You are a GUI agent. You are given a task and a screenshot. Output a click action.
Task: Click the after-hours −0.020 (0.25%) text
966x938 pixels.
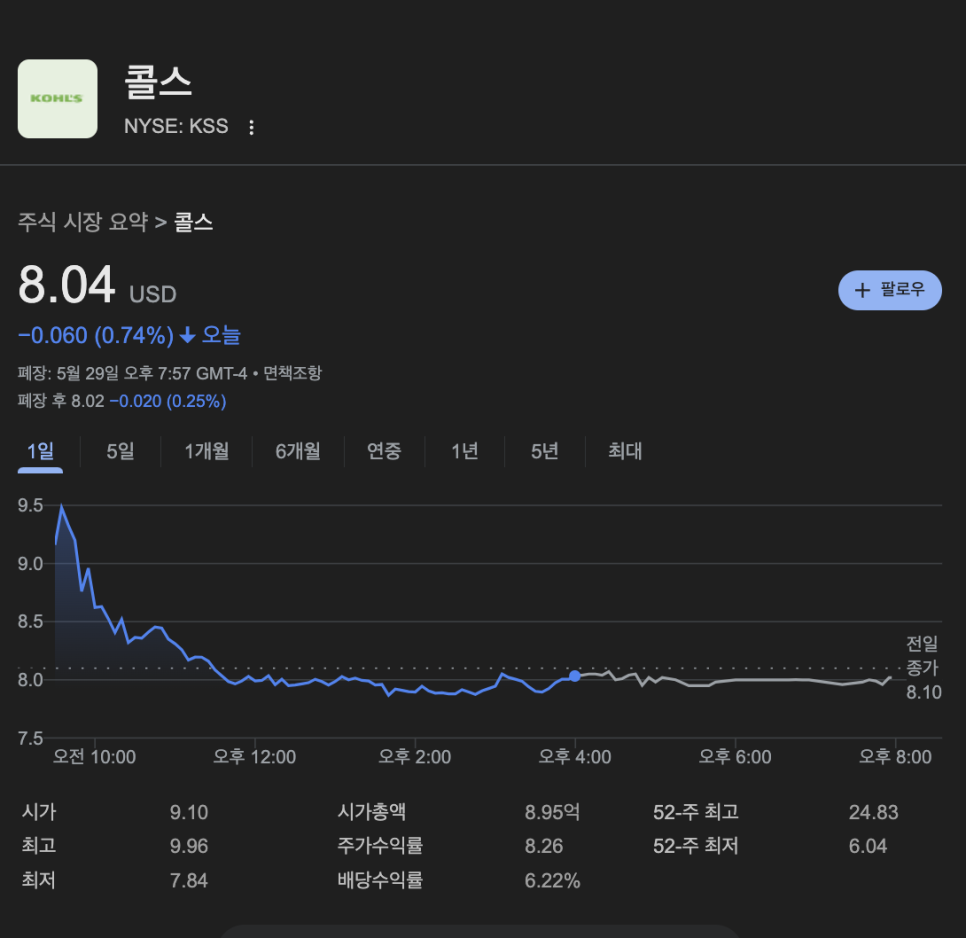point(168,401)
